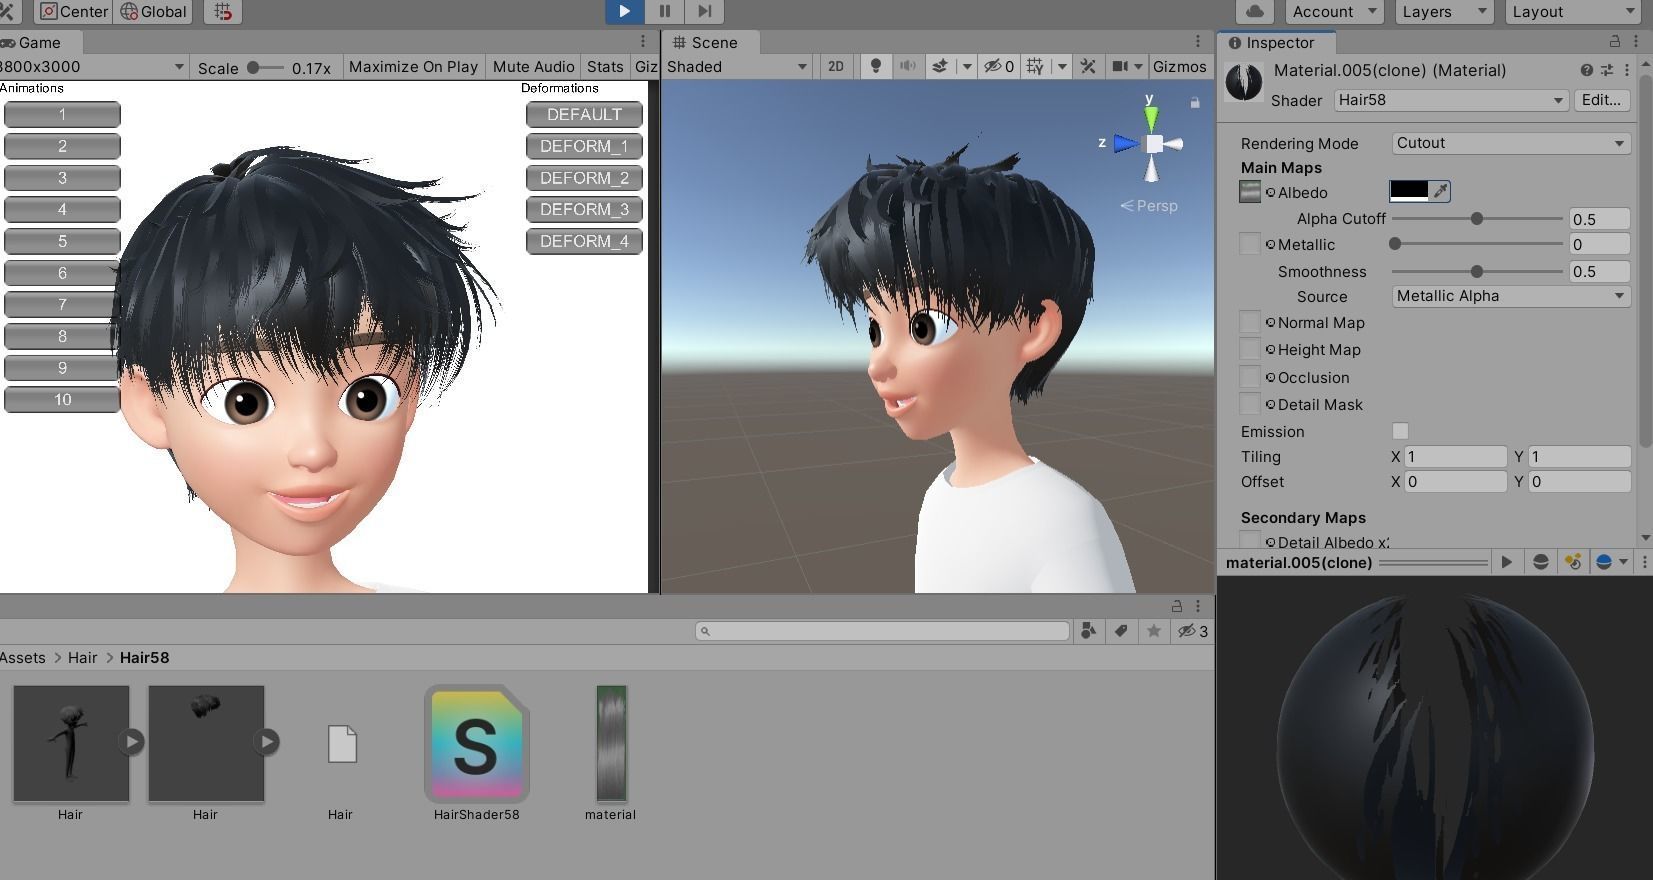Click the DEFORM_2 button

click(x=584, y=178)
